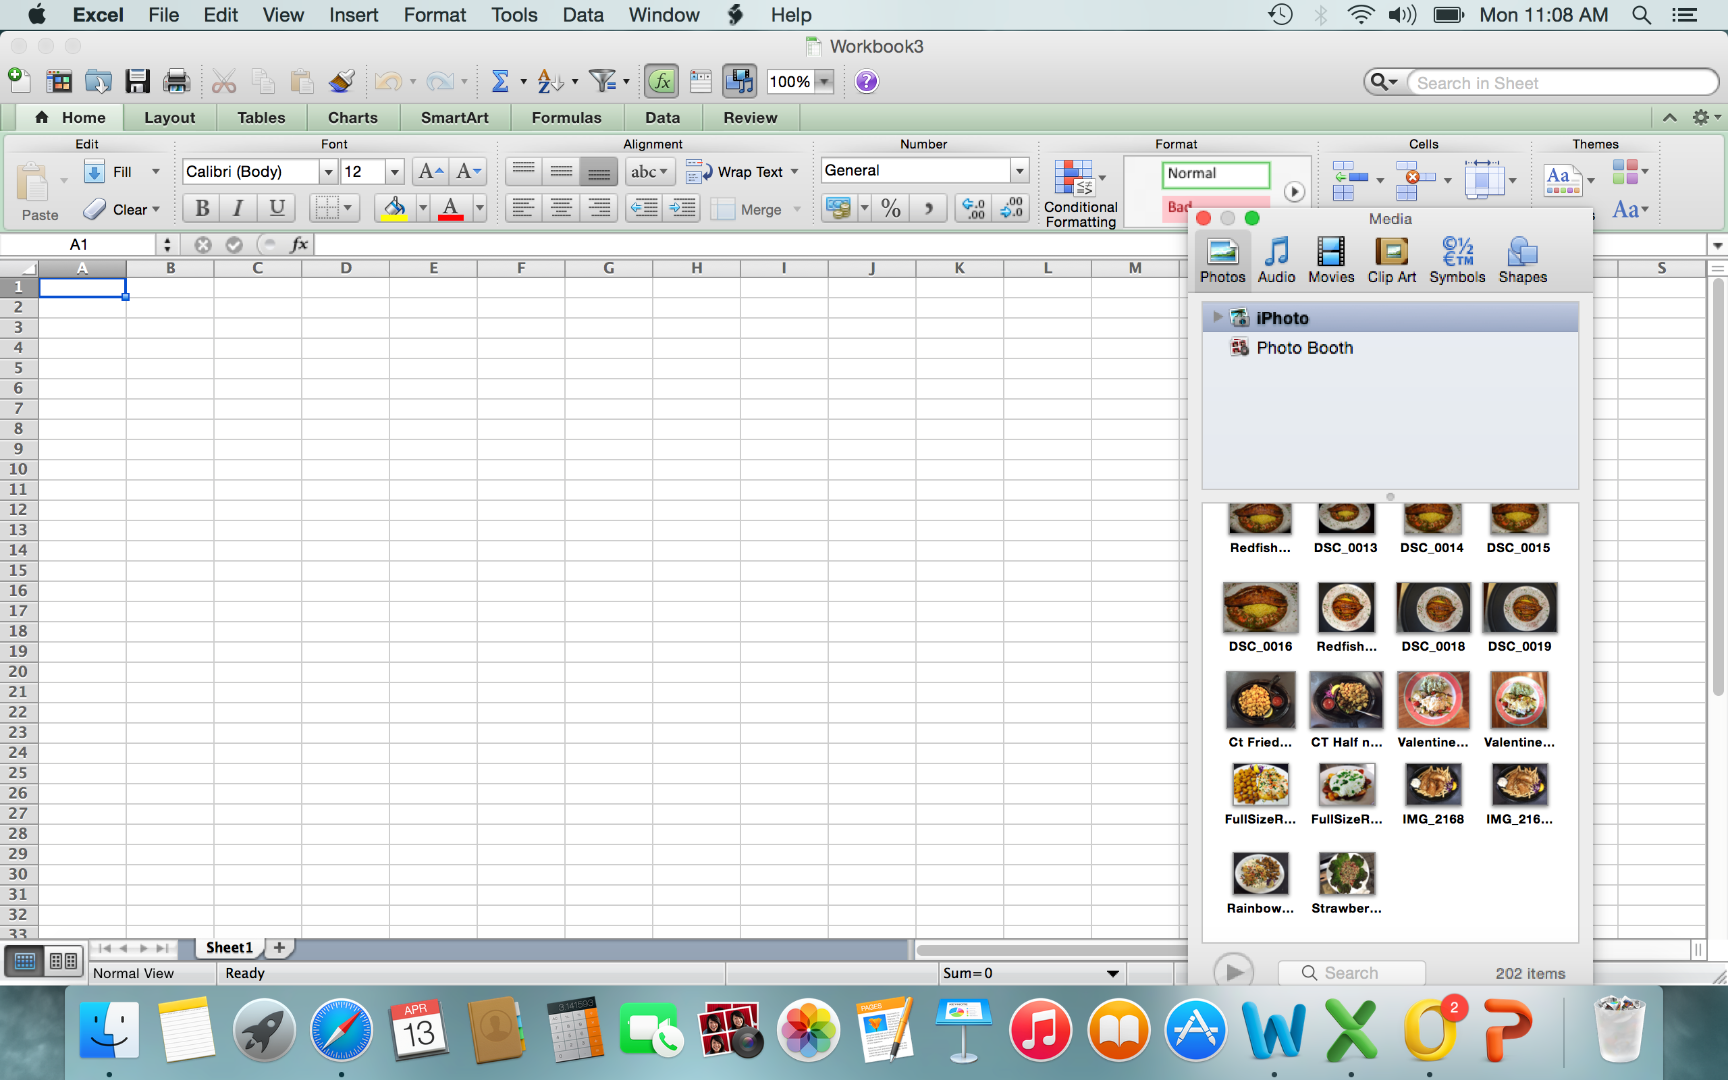1728x1080 pixels.
Task: Click Decrease Indent icon
Action: (644, 208)
